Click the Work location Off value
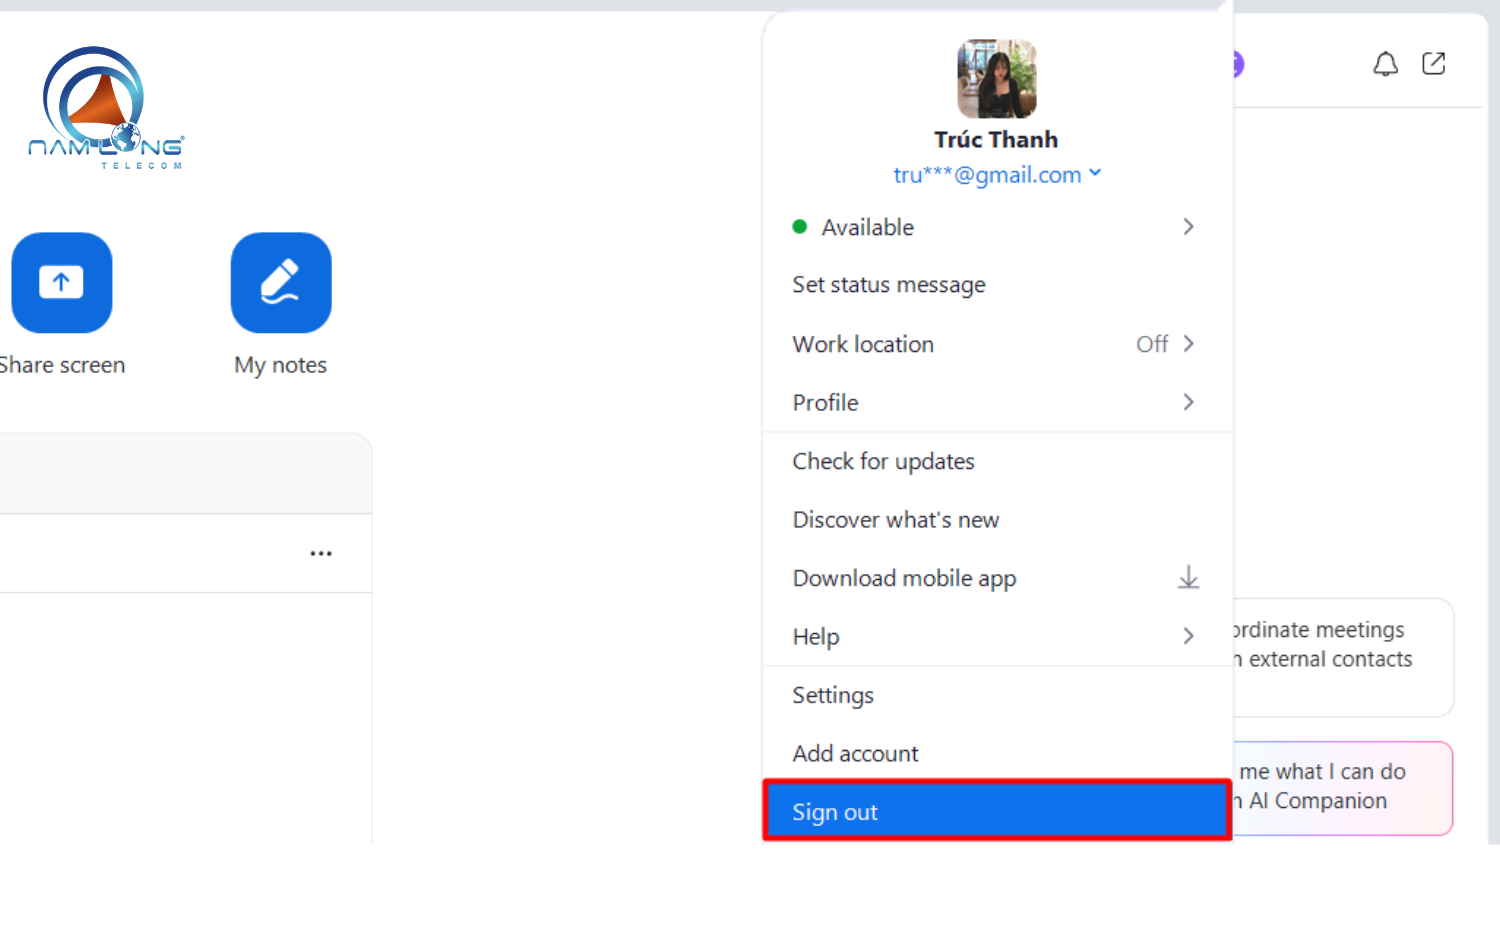The image size is (1500, 950). point(1152,344)
